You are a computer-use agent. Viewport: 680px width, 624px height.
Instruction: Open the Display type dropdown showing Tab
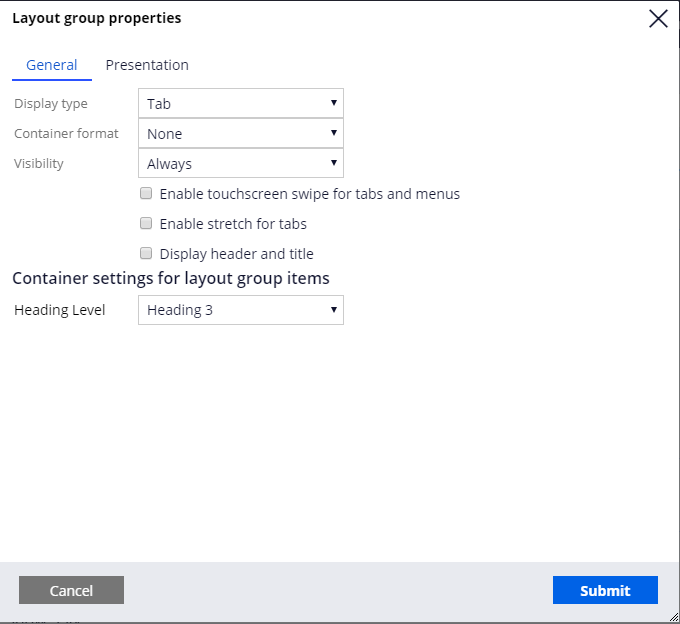(241, 103)
